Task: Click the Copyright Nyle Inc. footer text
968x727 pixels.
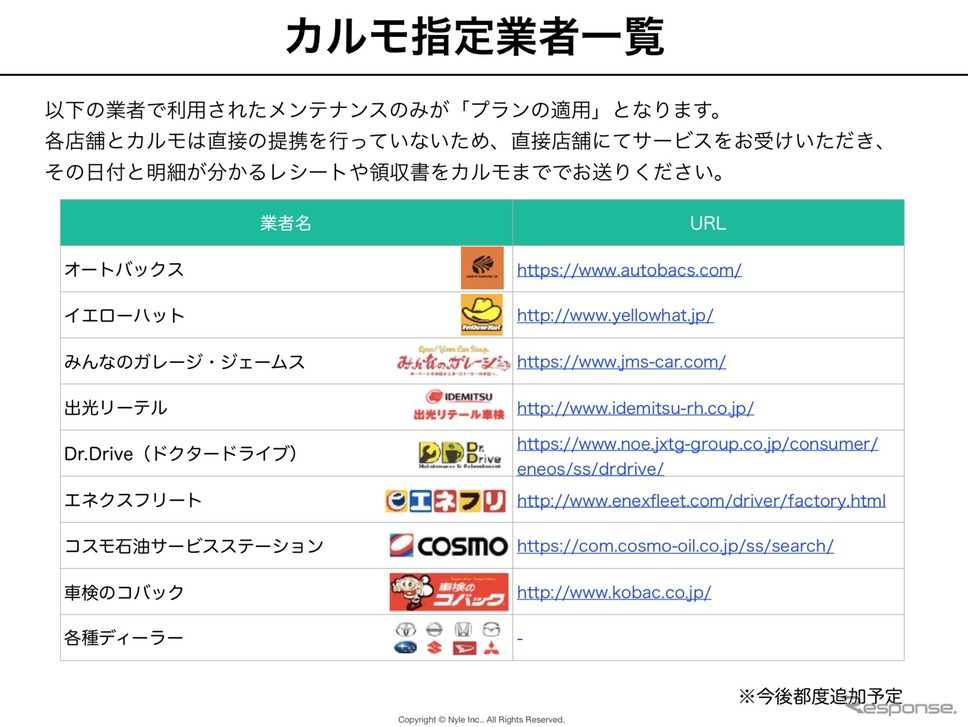Action: point(481,720)
